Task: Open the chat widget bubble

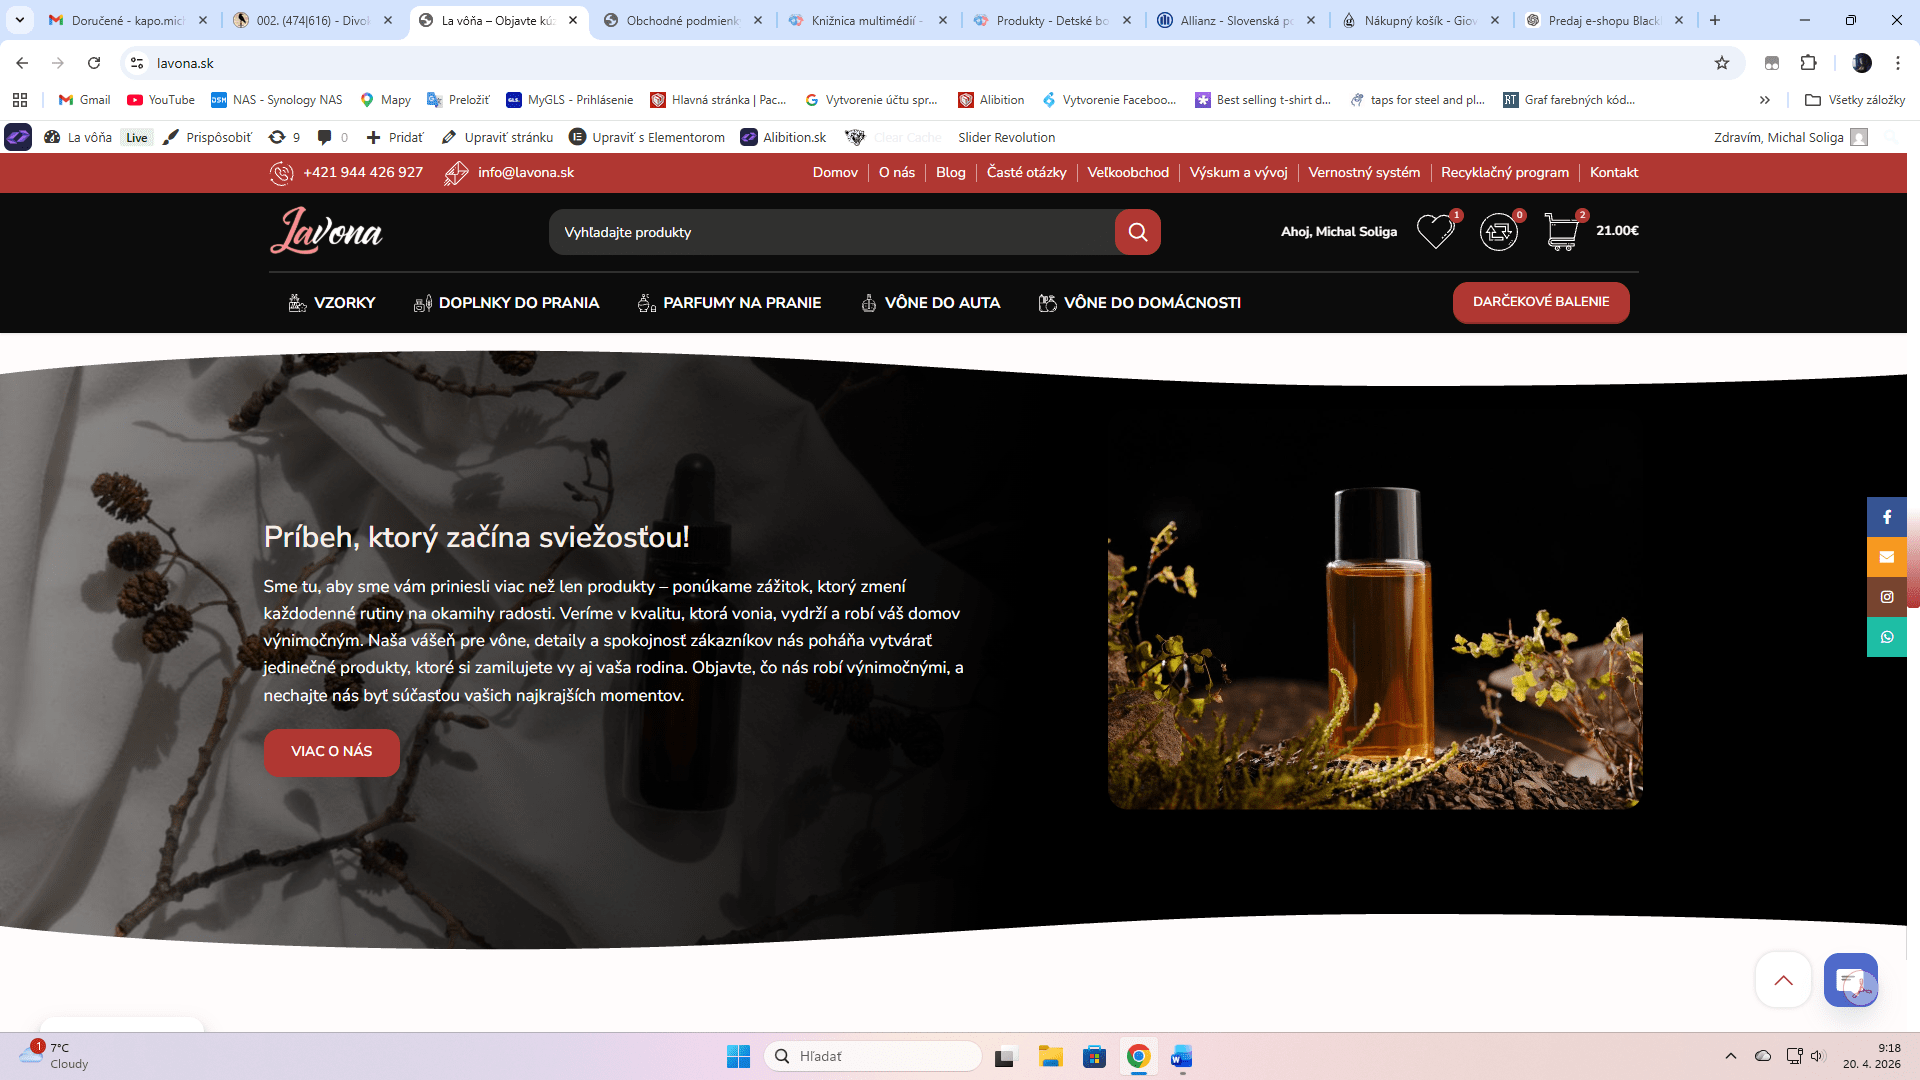Action: click(1850, 980)
